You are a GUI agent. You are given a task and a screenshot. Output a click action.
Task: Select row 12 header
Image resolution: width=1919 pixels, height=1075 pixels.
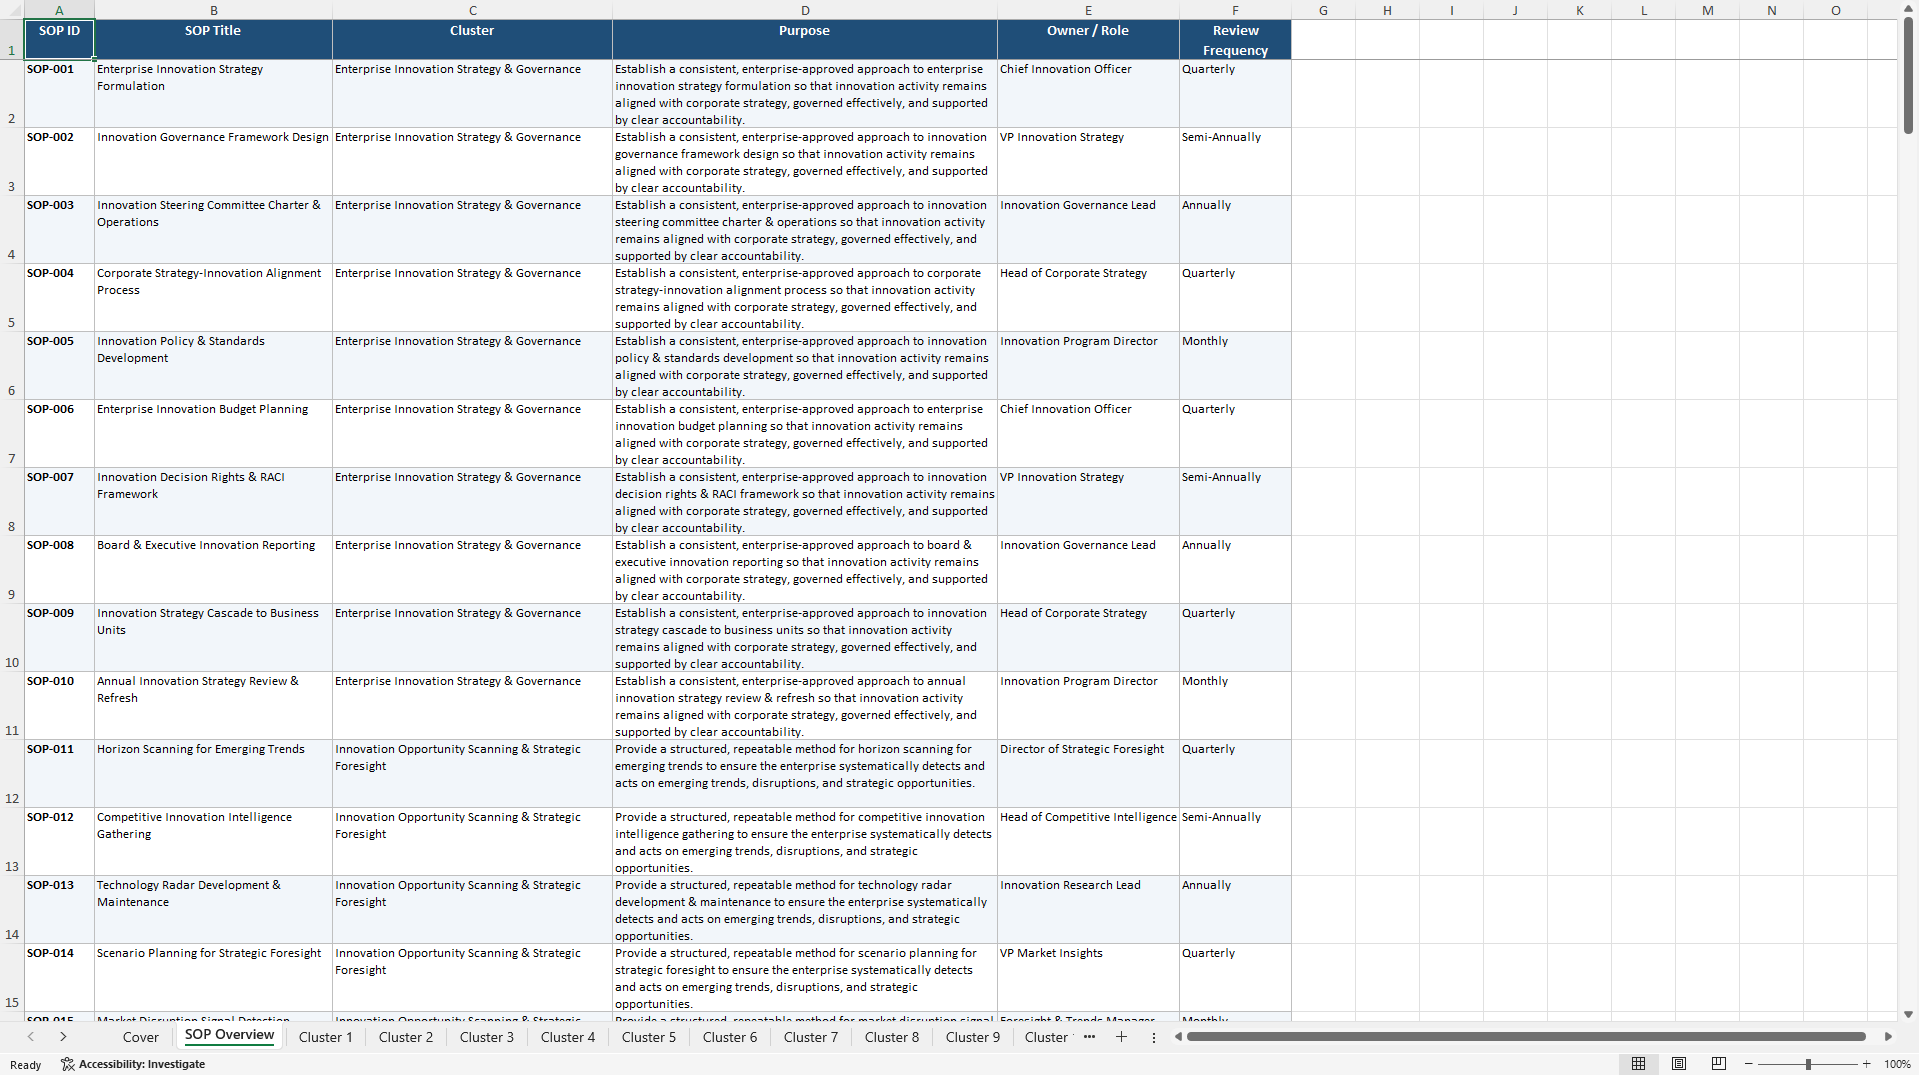pos(12,773)
